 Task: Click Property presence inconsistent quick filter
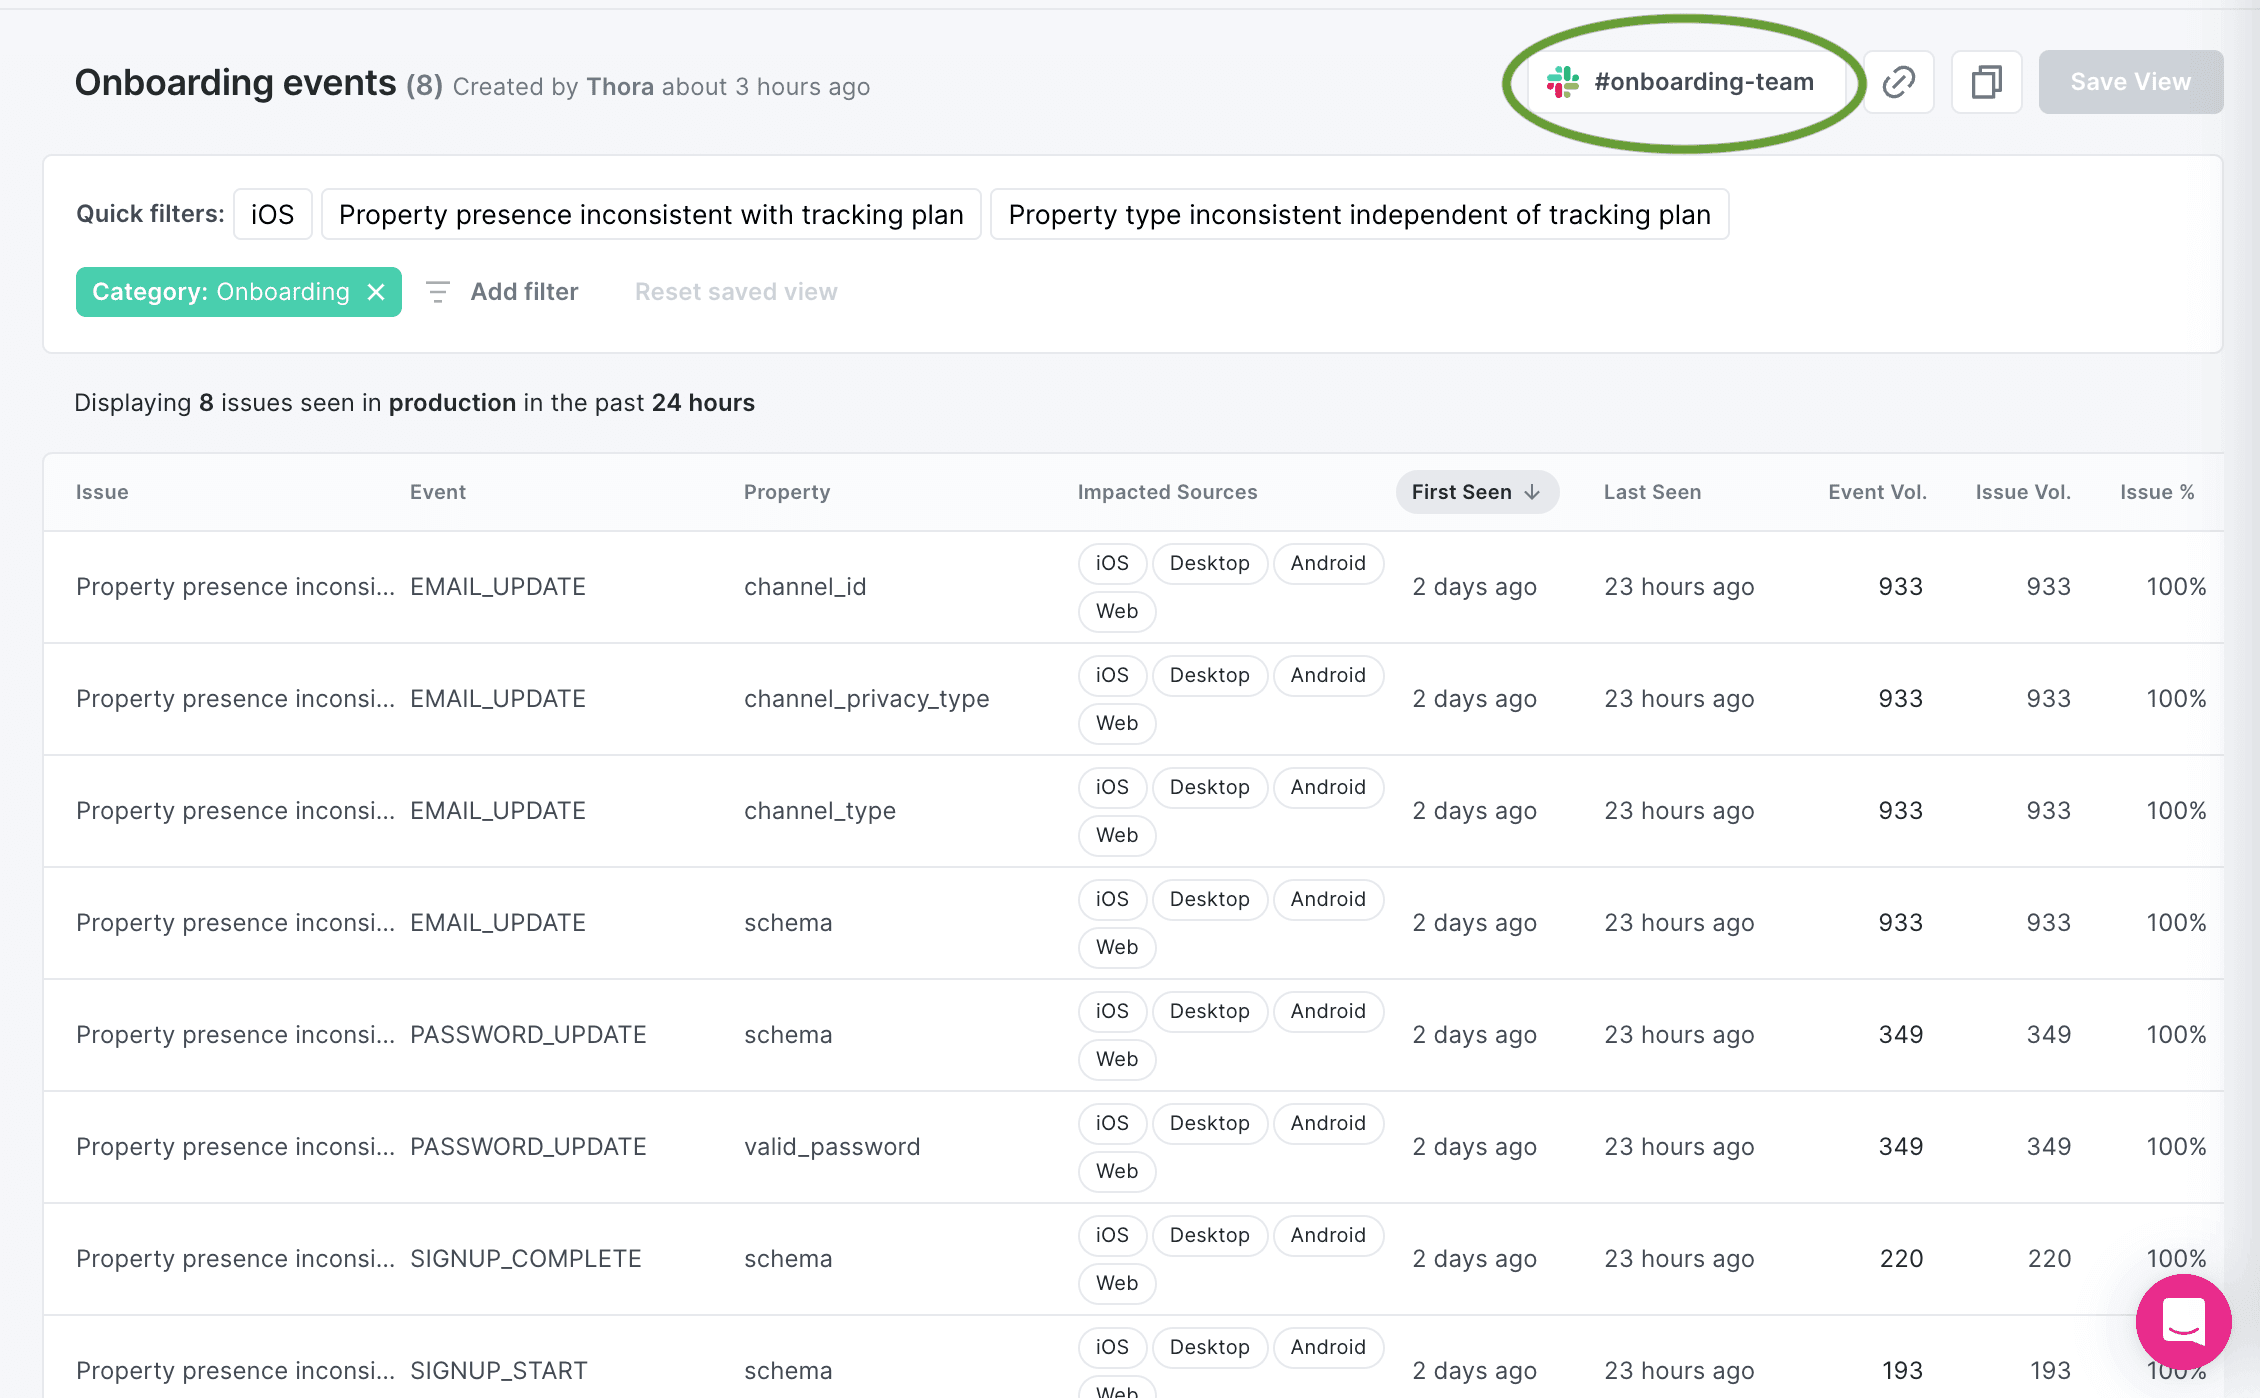click(651, 215)
